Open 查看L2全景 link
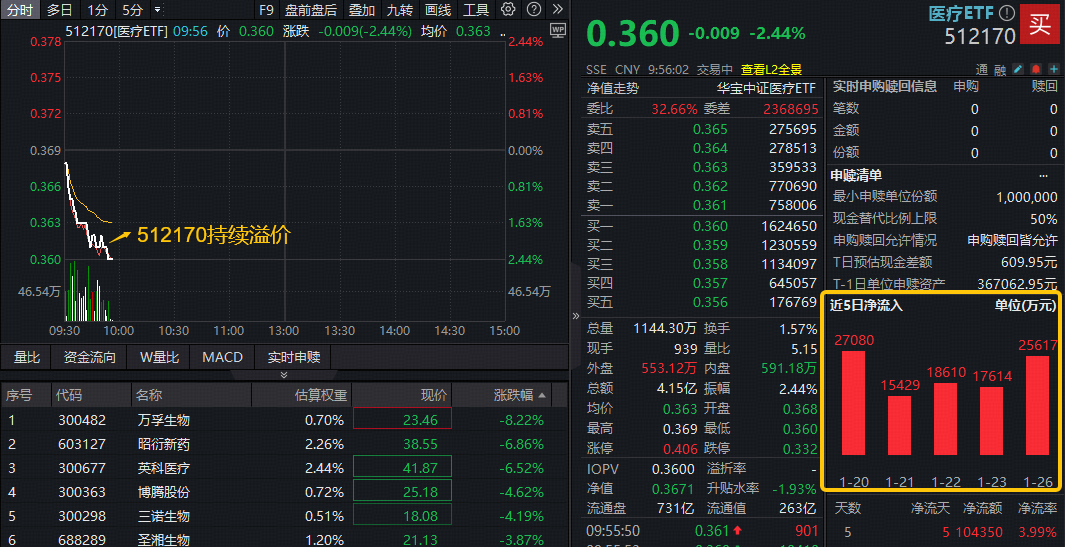This screenshot has width=1065, height=547. (x=771, y=70)
